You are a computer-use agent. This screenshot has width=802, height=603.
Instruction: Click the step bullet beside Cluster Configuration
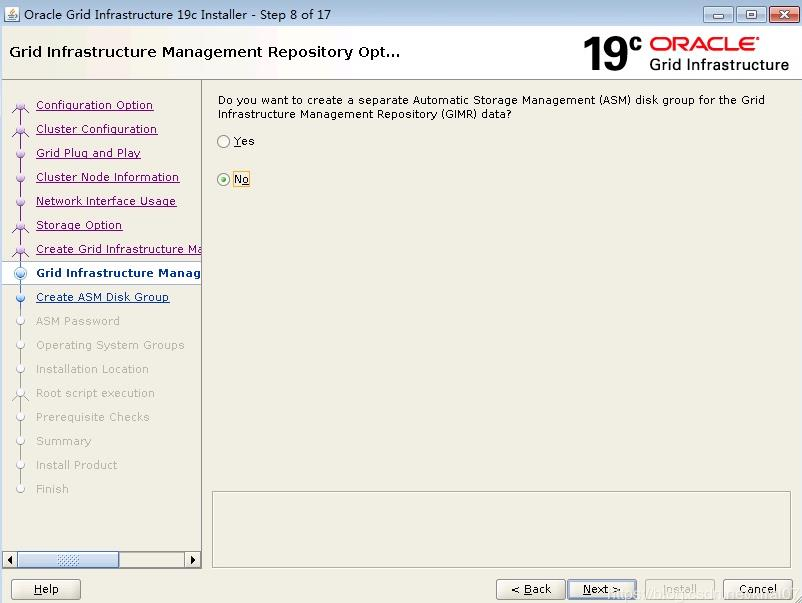click(20, 131)
